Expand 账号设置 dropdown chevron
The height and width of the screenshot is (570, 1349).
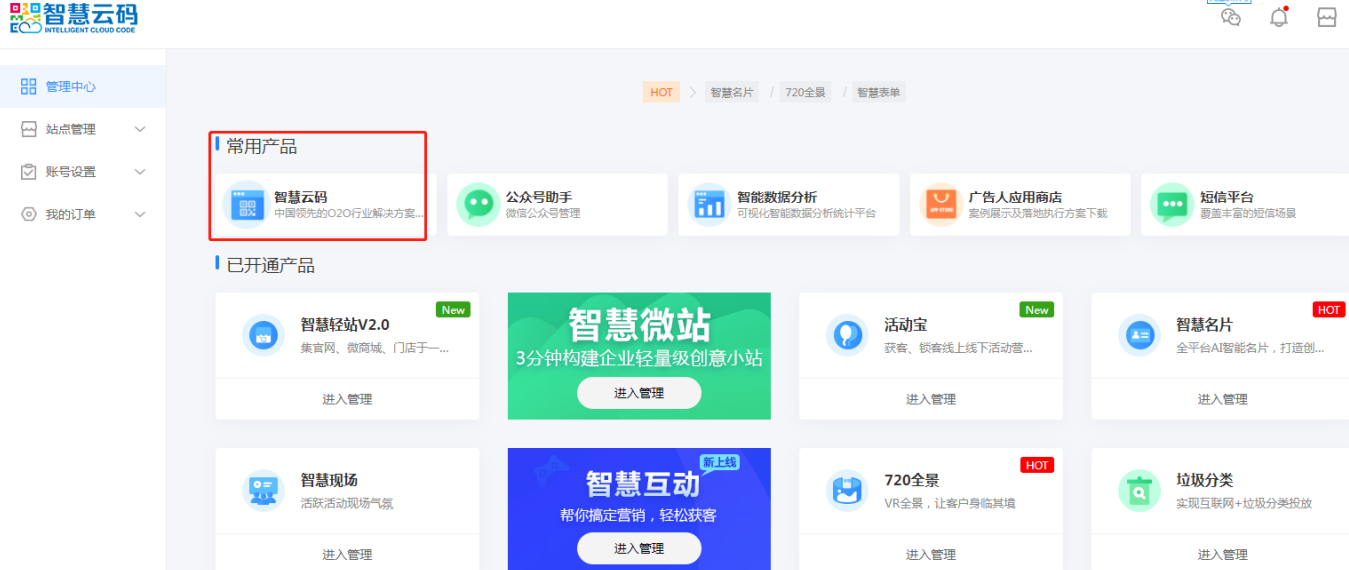tap(140, 172)
